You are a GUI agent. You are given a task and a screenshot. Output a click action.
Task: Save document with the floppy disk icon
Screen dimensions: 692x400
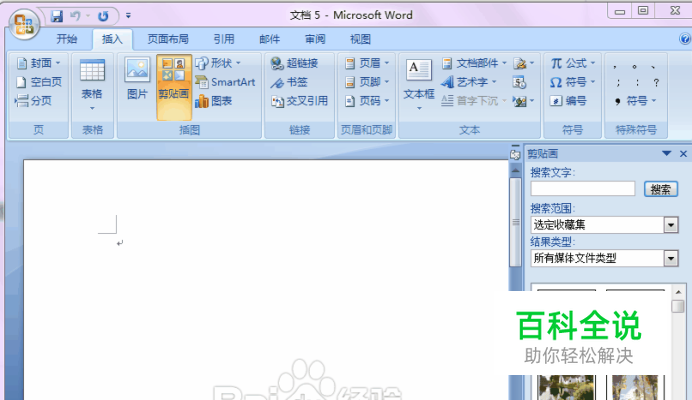coord(57,16)
